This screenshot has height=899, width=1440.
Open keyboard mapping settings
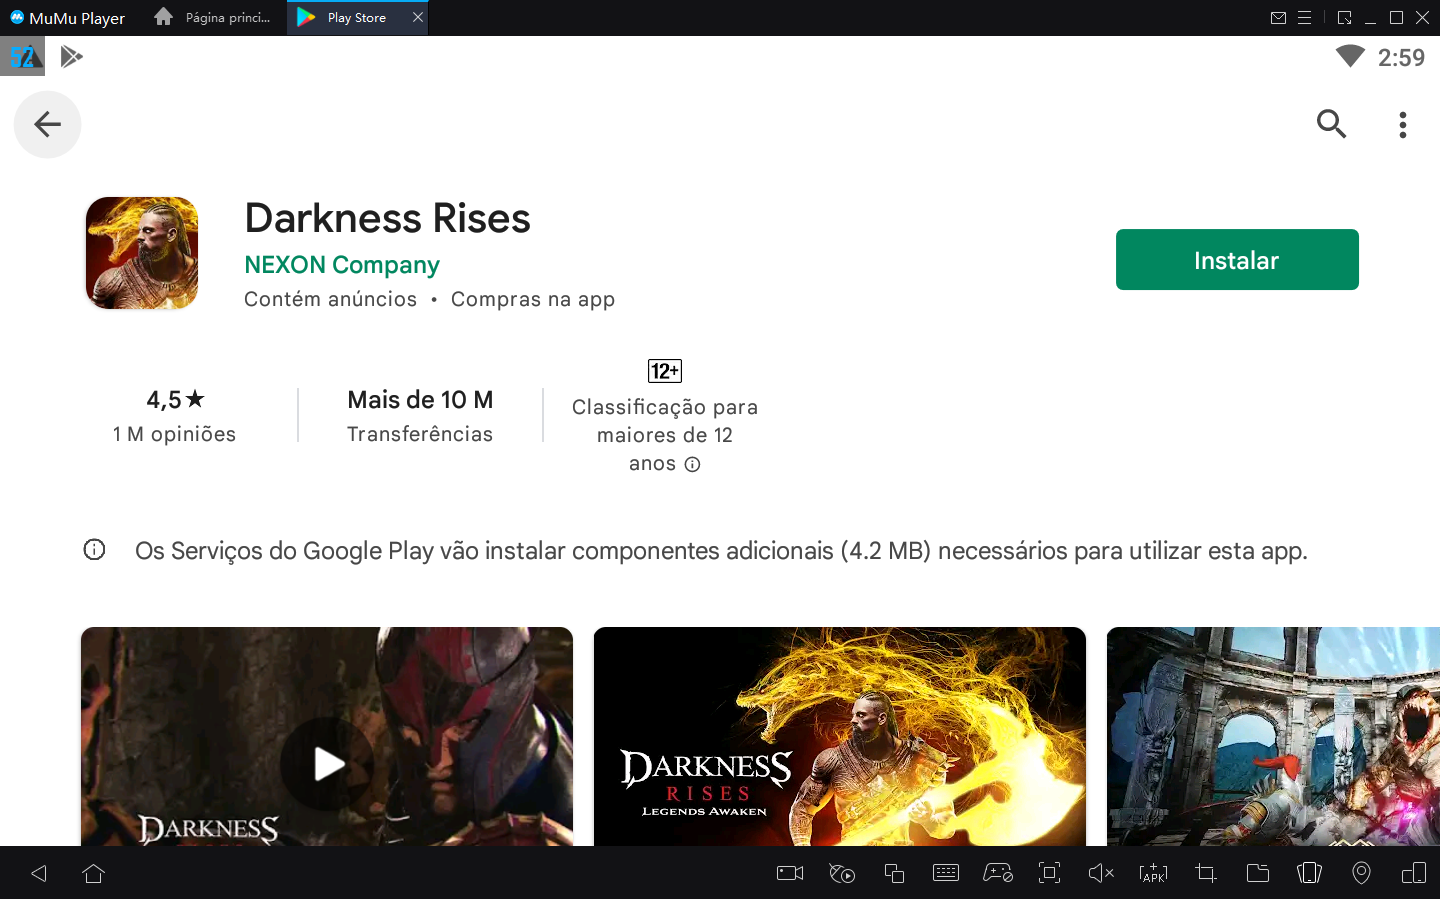tap(946, 872)
